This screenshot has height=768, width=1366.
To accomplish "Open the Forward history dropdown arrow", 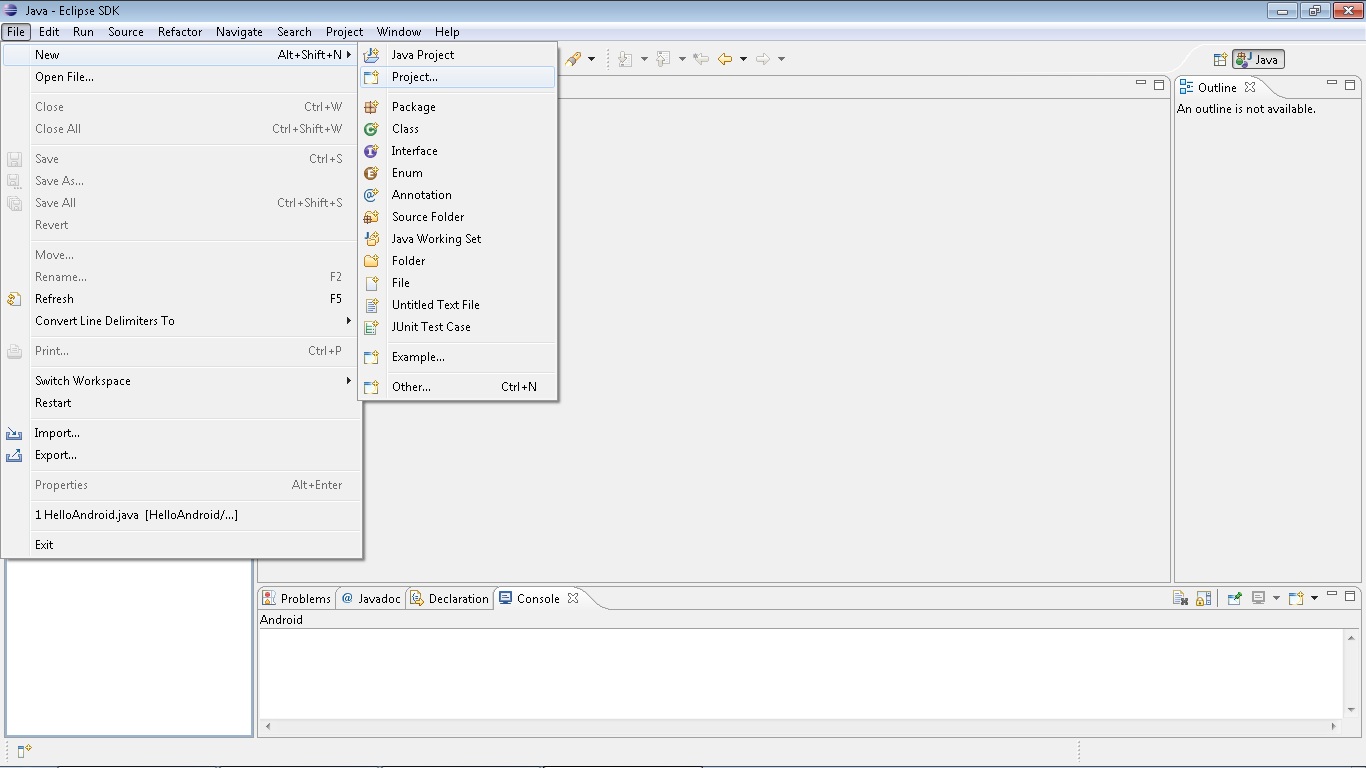I will click(x=781, y=59).
